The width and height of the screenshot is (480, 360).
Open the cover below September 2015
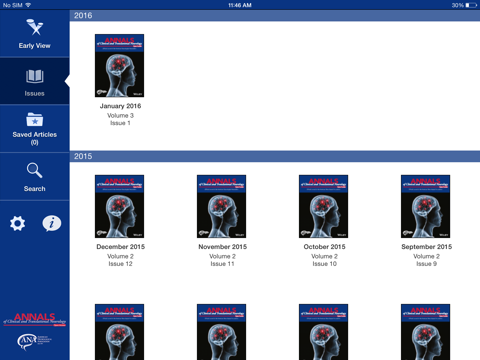[425, 332]
